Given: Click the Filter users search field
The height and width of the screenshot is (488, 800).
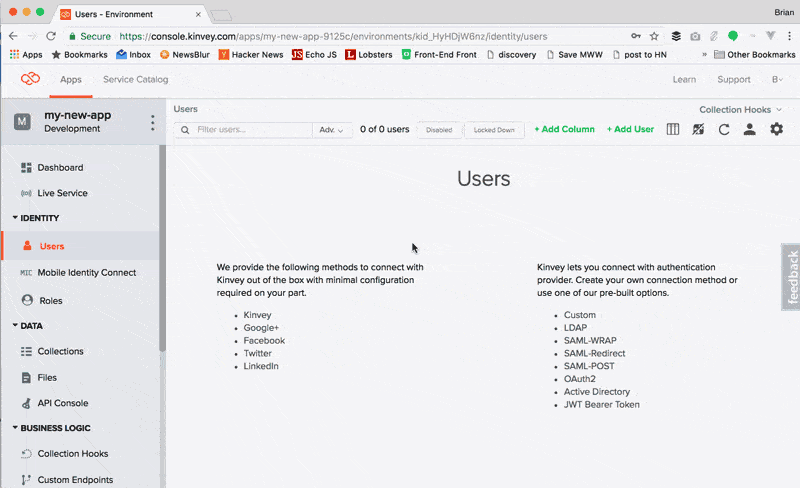Looking at the screenshot, I should click(x=250, y=130).
